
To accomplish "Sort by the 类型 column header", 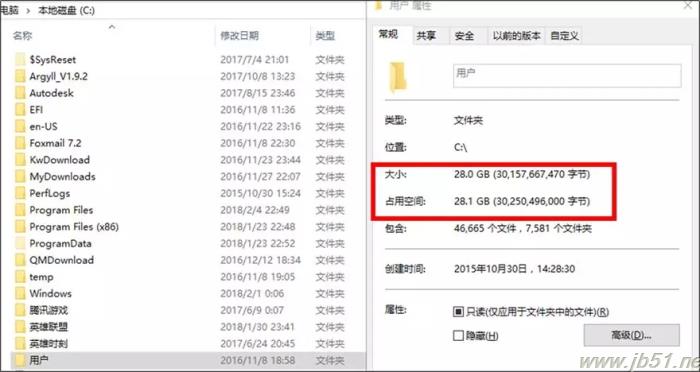I will (x=325, y=36).
